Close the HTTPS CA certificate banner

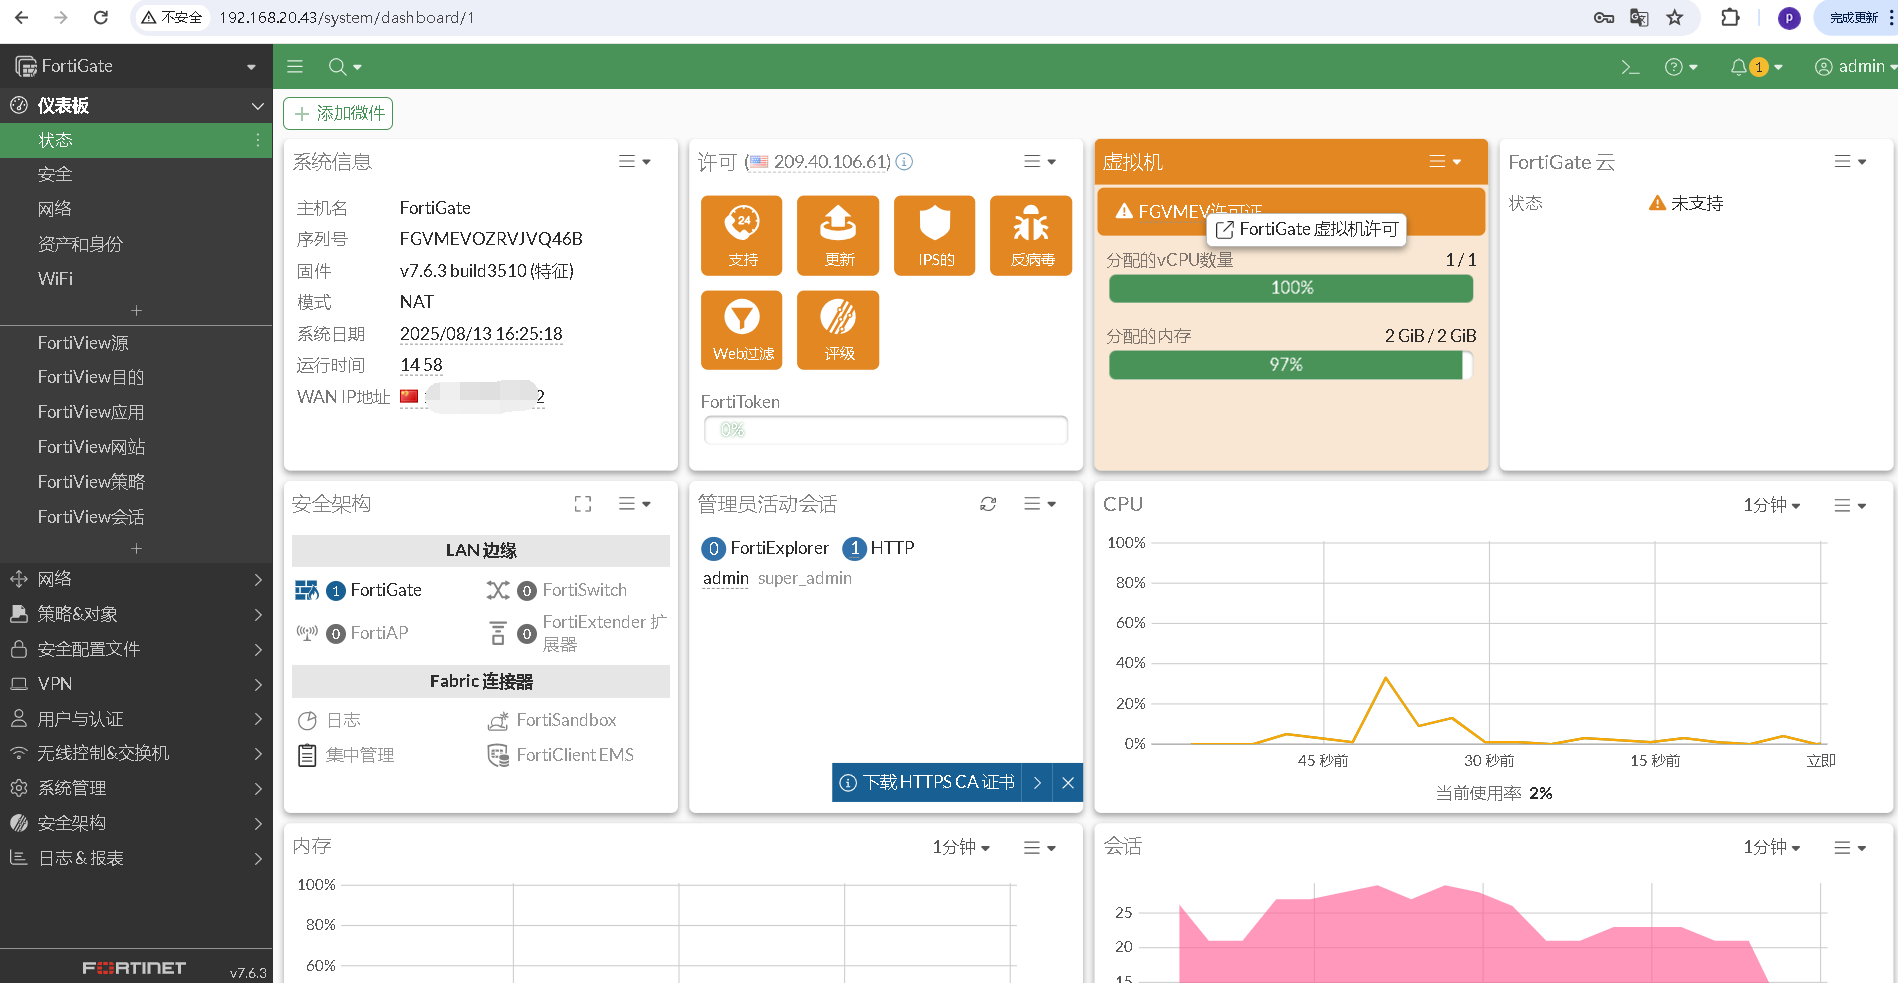coord(1068,783)
